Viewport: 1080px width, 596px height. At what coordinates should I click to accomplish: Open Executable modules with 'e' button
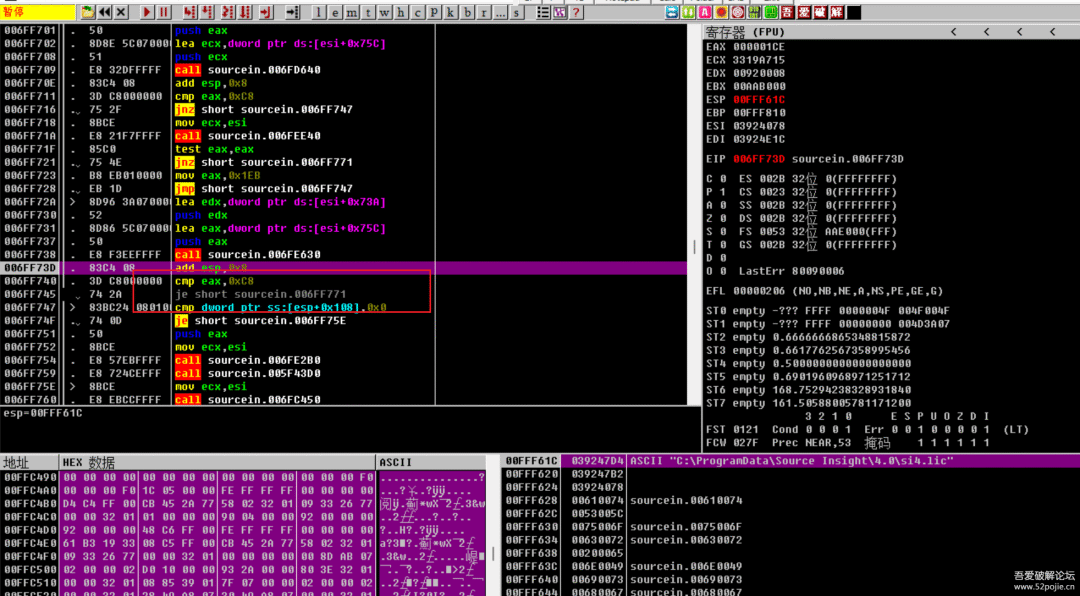336,12
